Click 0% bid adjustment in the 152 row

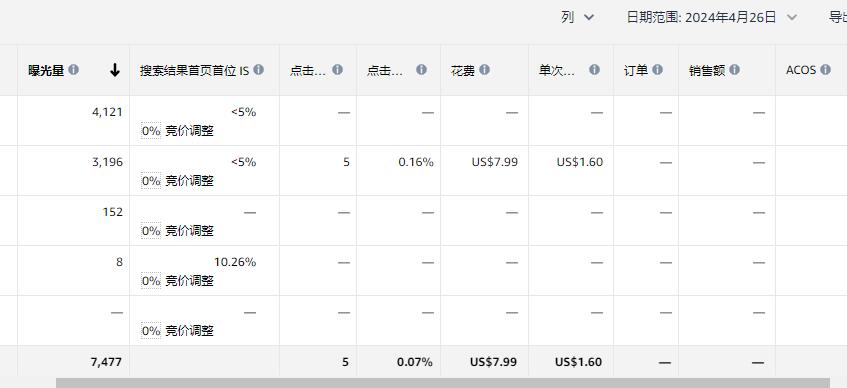[151, 231]
